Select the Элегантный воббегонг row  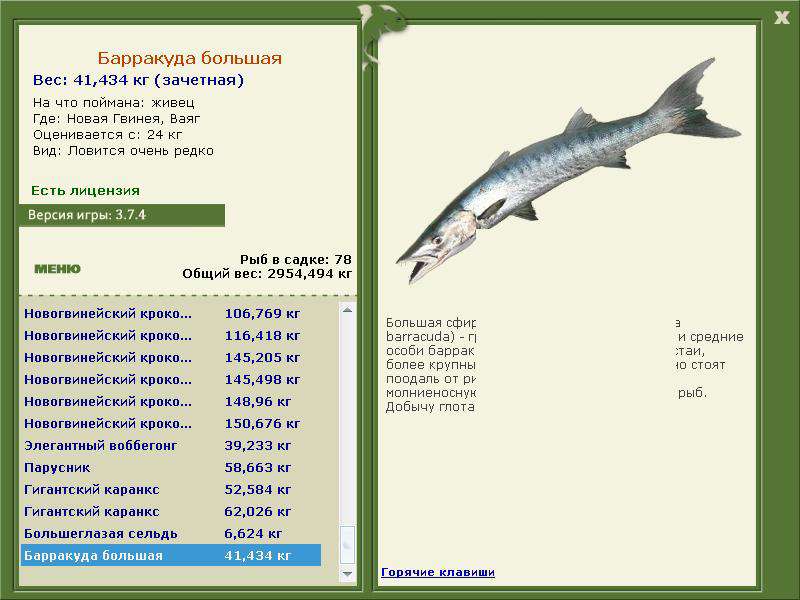point(171,445)
